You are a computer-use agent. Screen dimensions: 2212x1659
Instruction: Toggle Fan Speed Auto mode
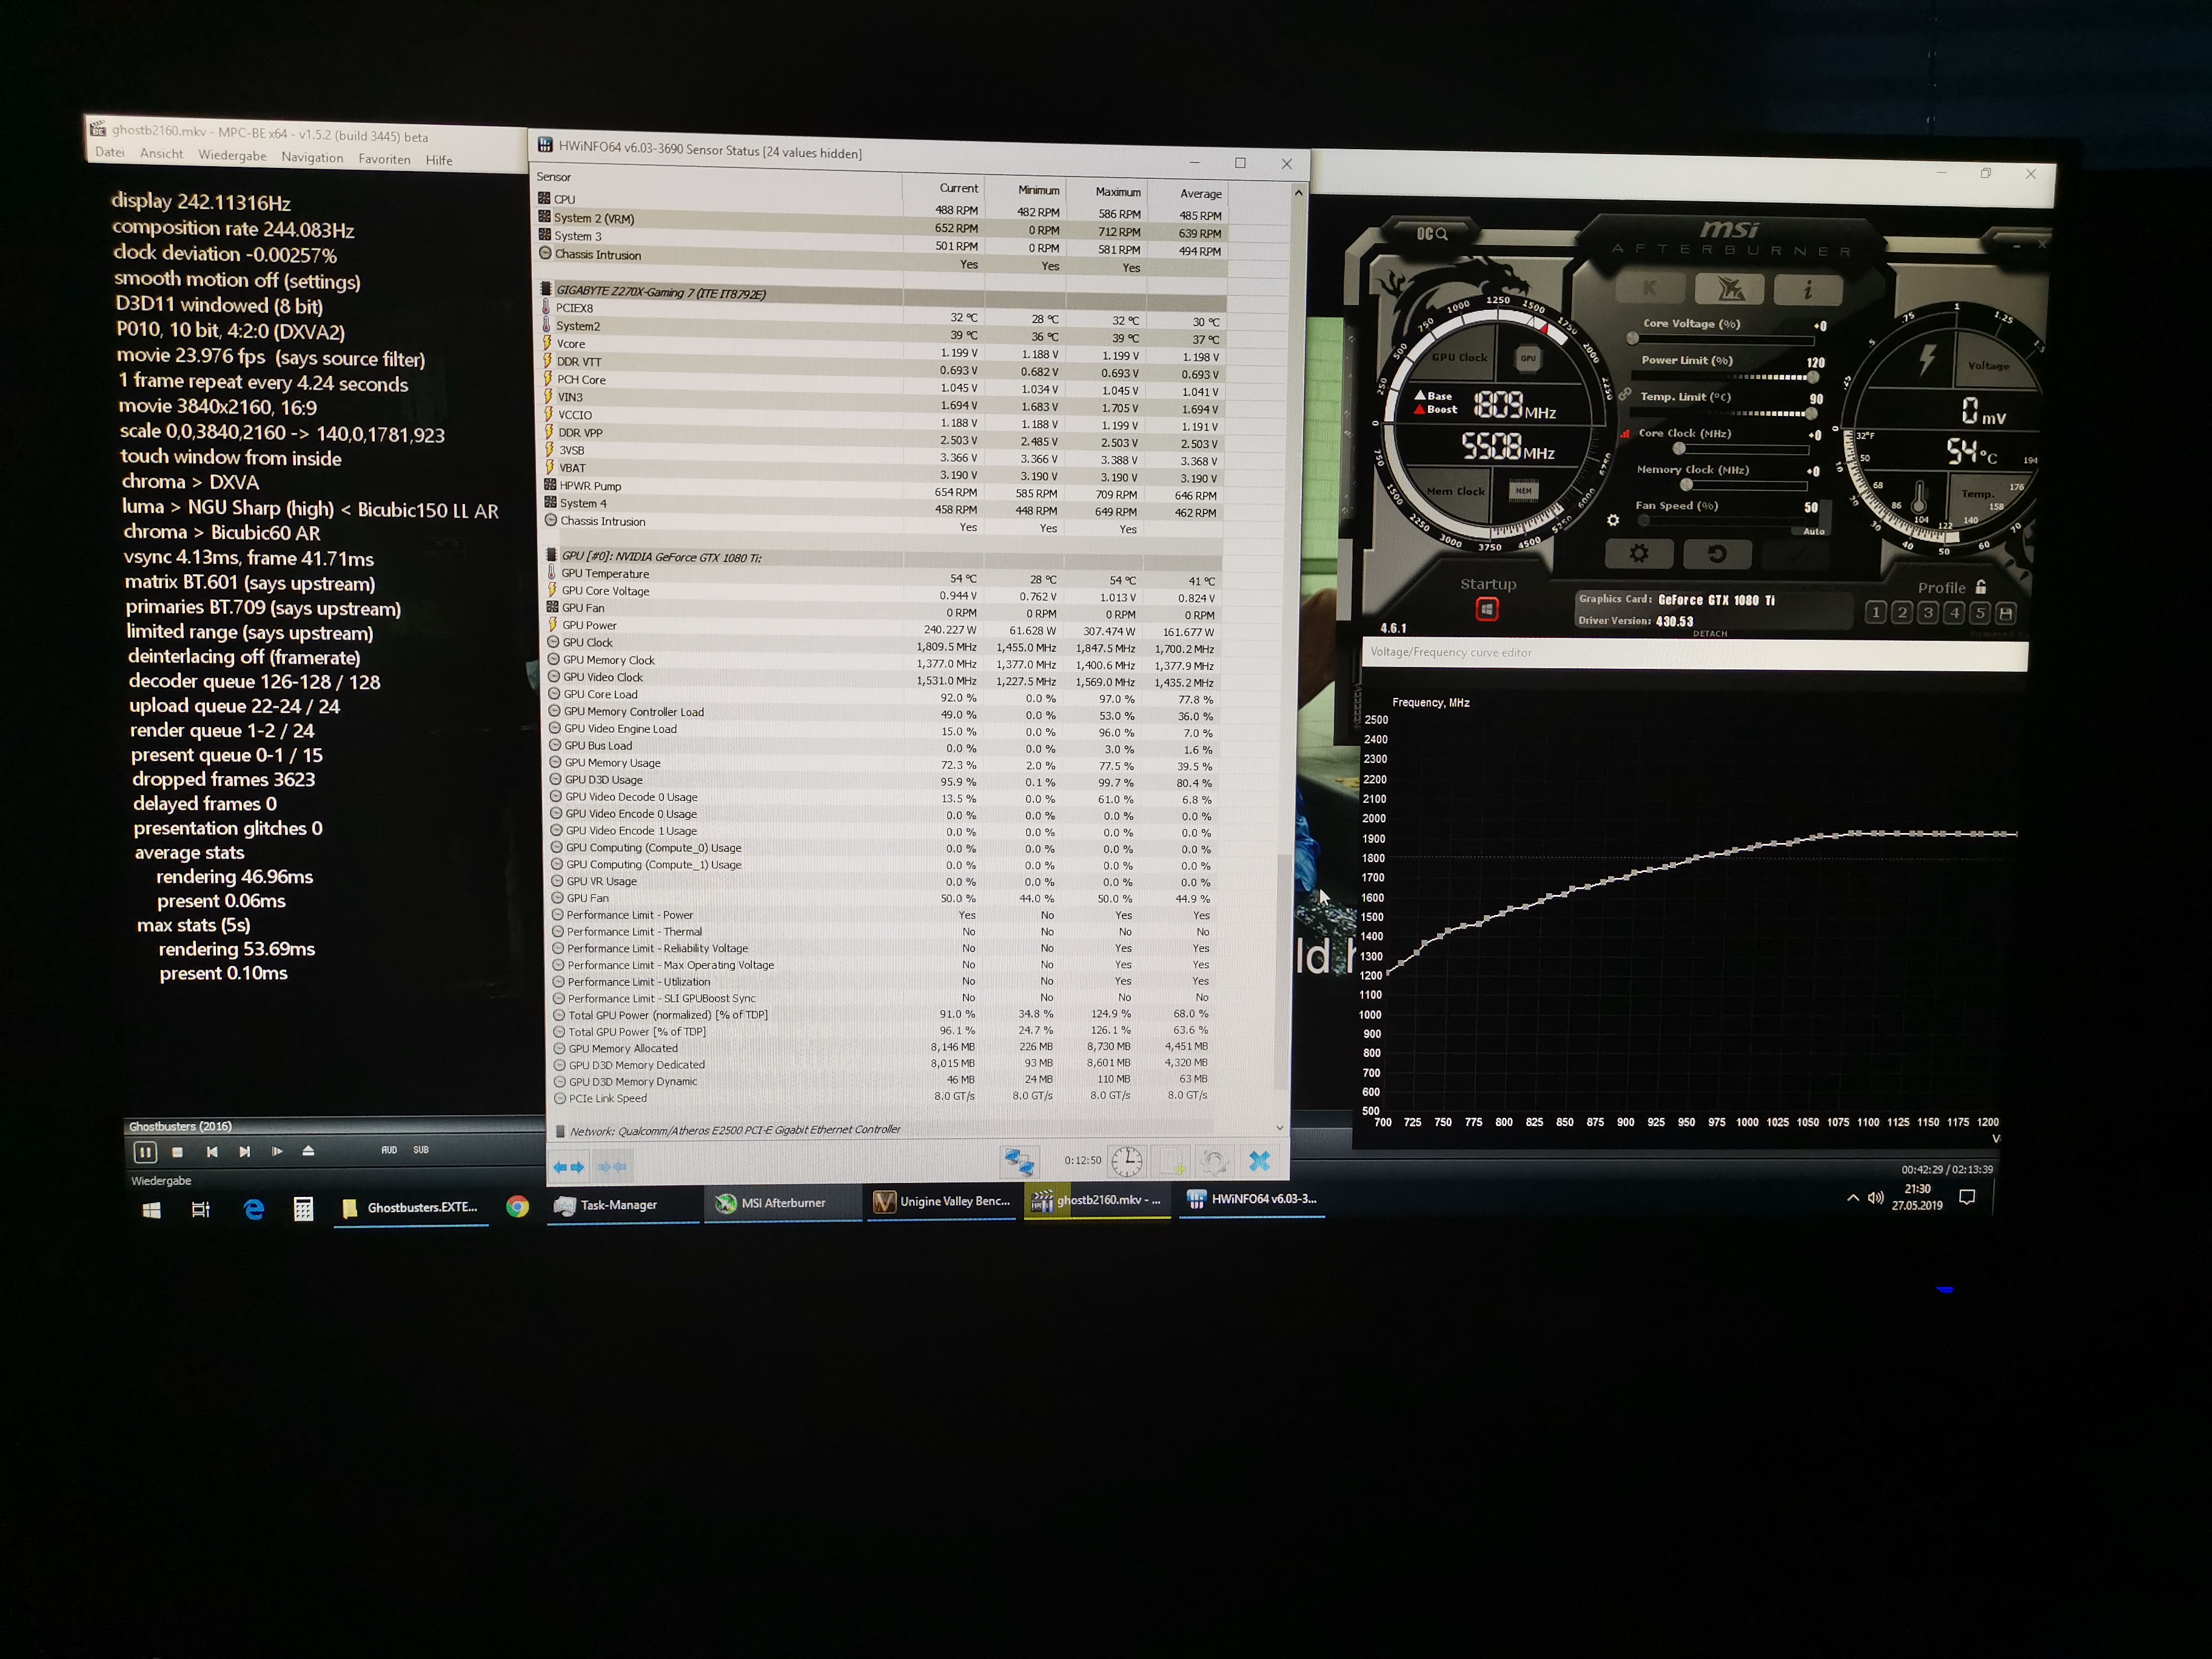[1814, 531]
